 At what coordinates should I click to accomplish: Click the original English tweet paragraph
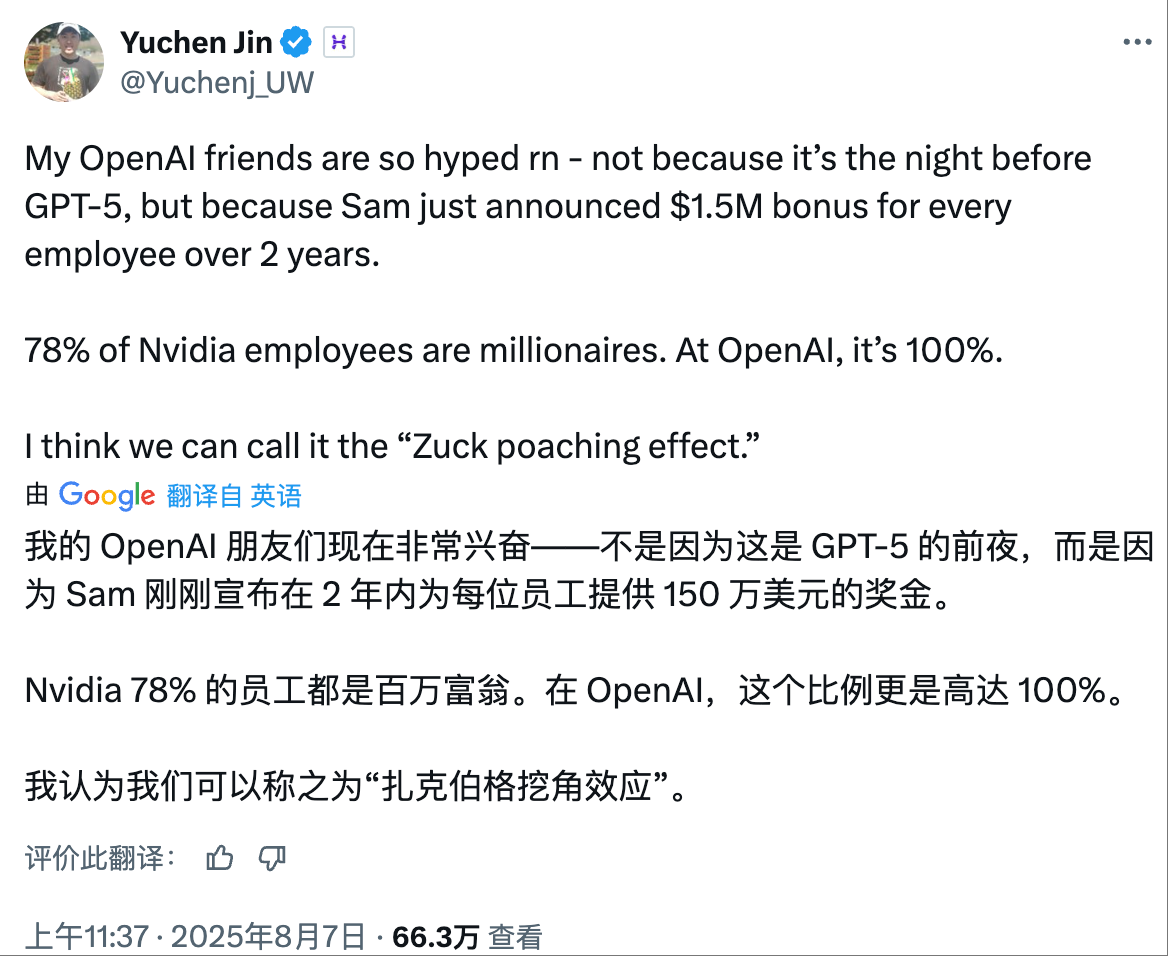click(x=555, y=205)
